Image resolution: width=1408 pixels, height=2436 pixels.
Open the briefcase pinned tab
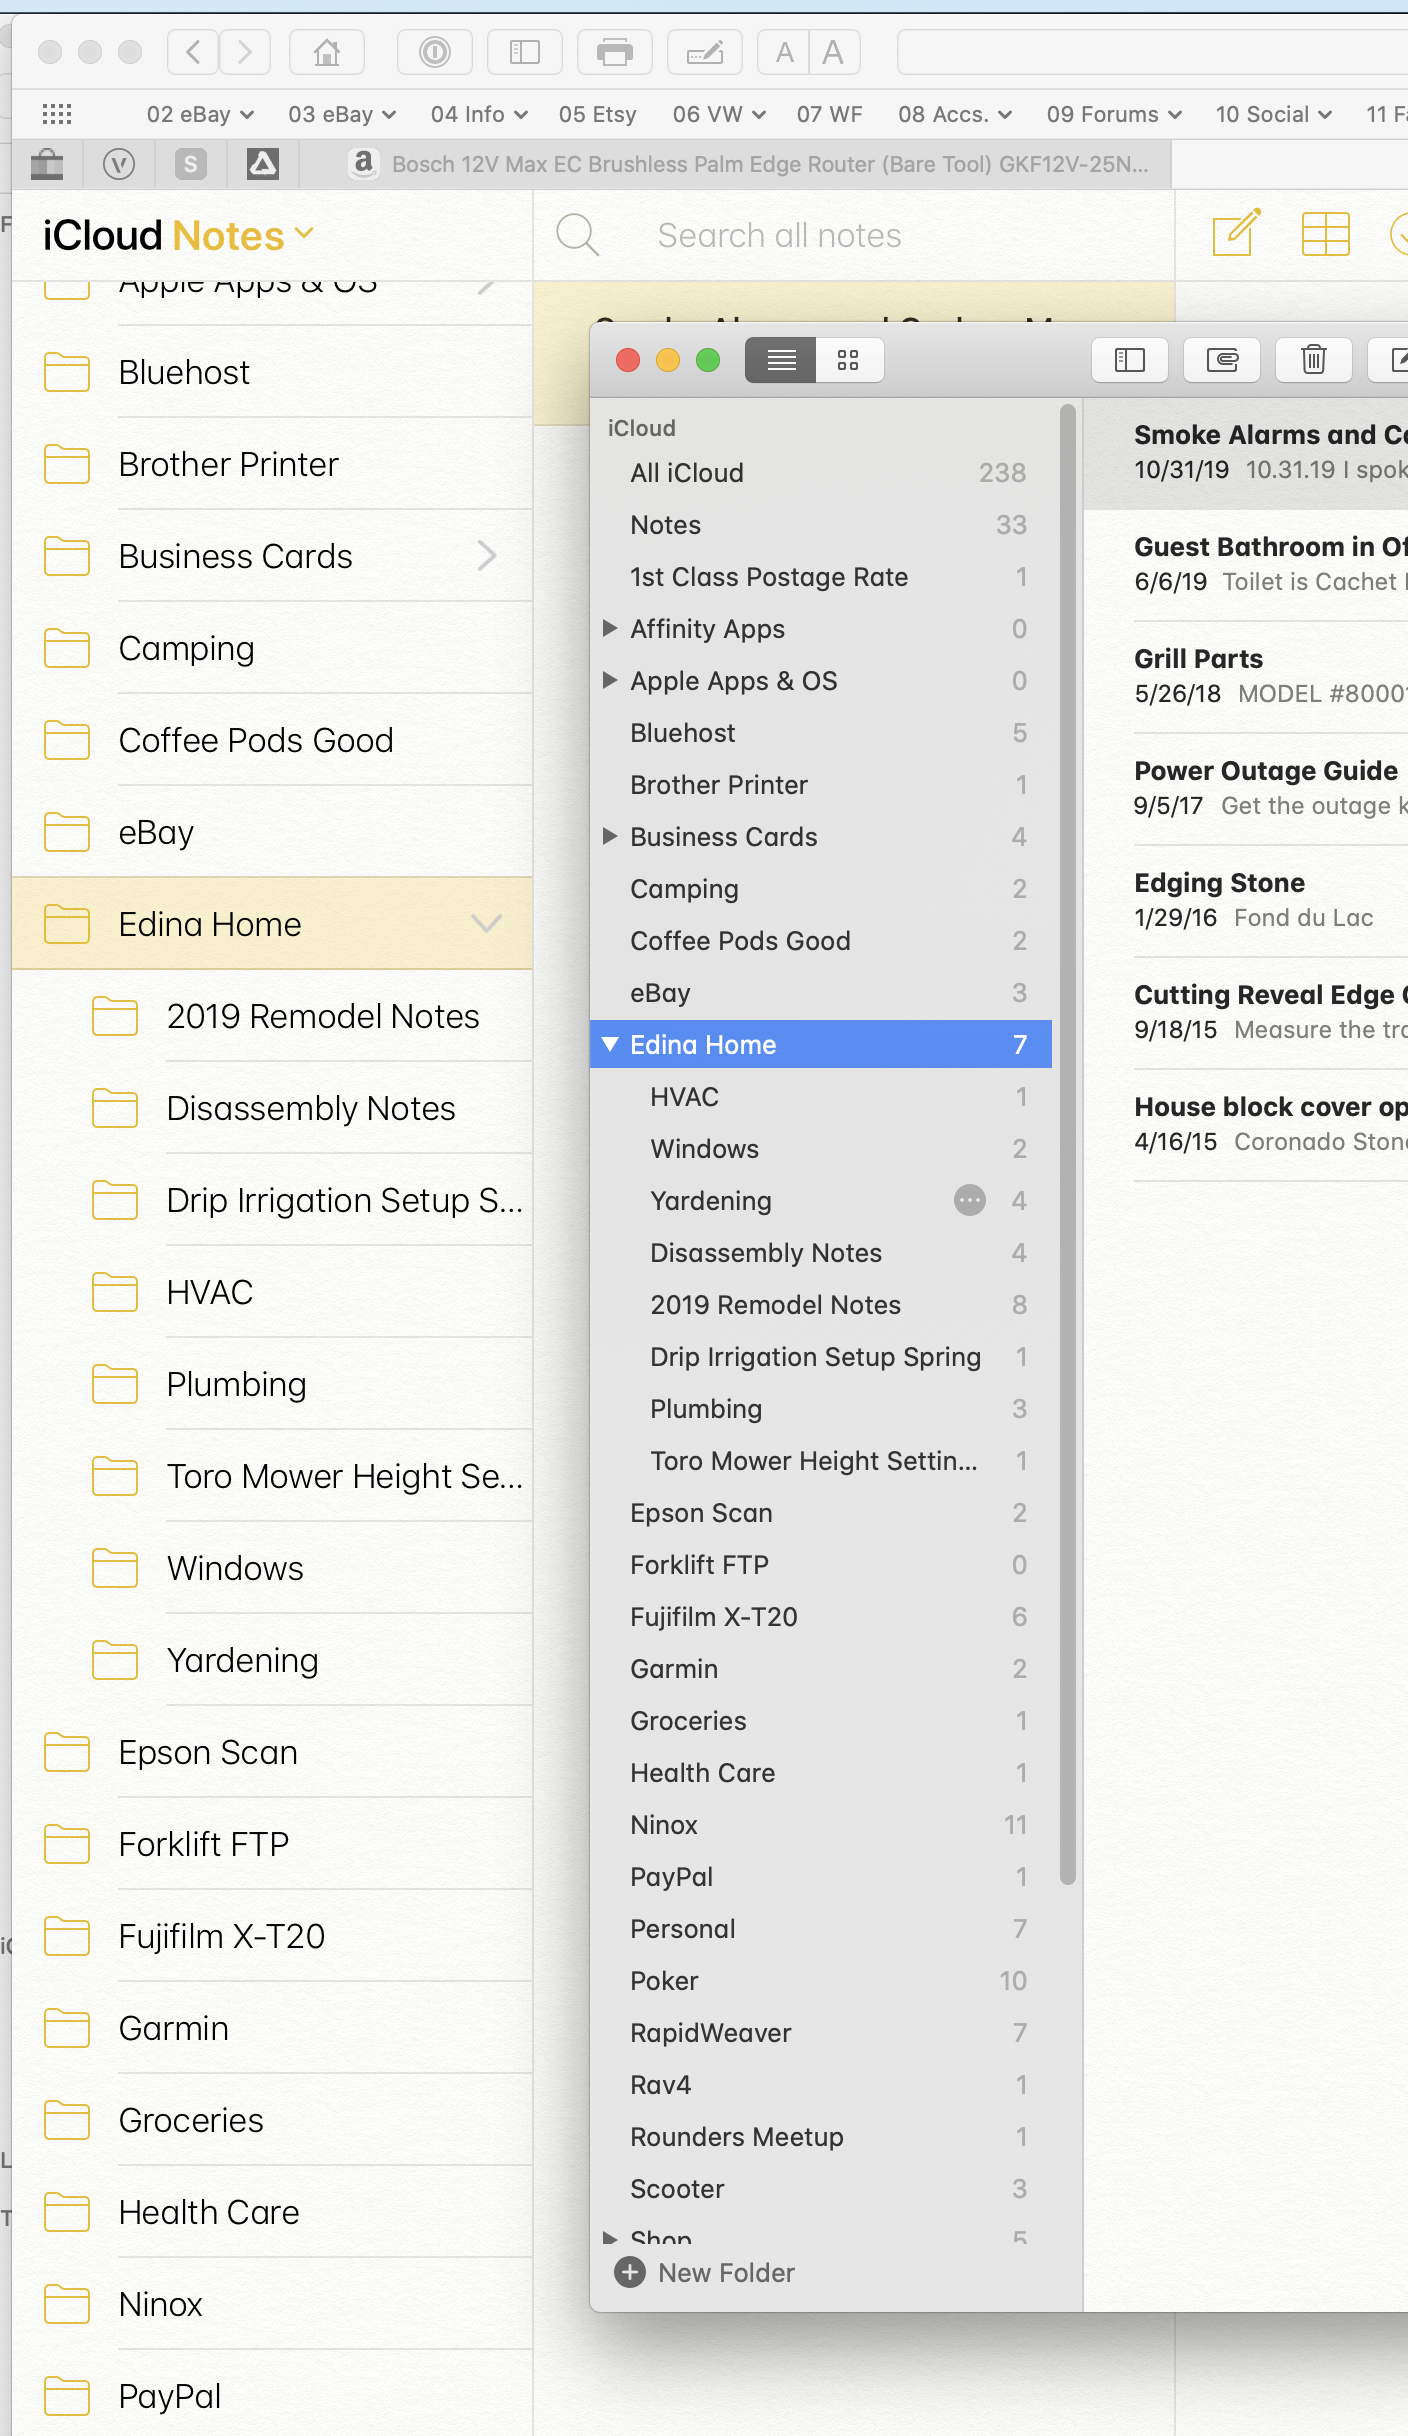point(47,164)
